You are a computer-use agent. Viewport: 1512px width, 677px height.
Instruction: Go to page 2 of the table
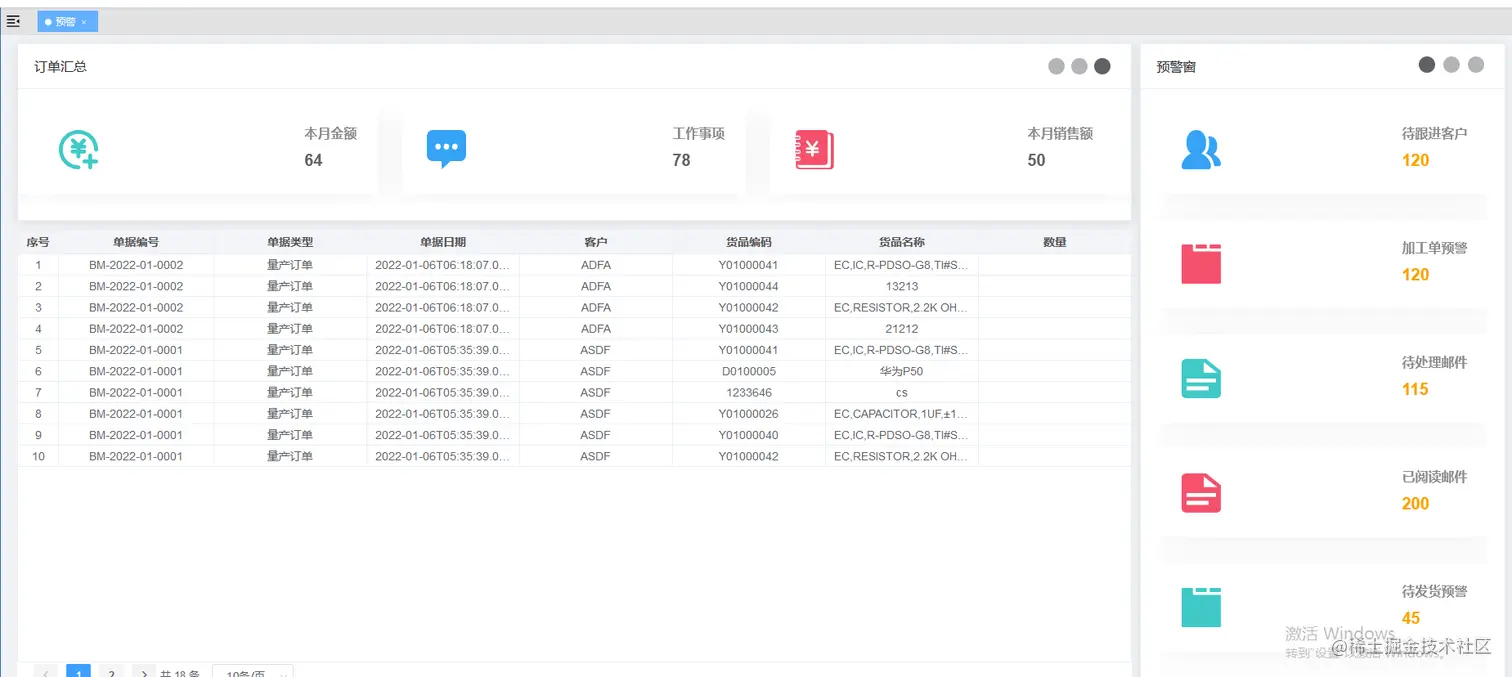click(111, 672)
